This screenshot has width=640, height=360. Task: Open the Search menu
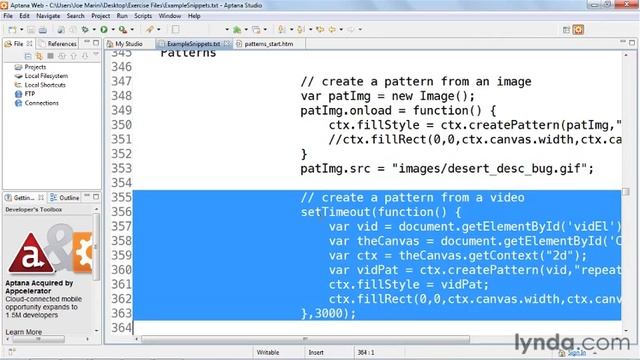pos(76,16)
